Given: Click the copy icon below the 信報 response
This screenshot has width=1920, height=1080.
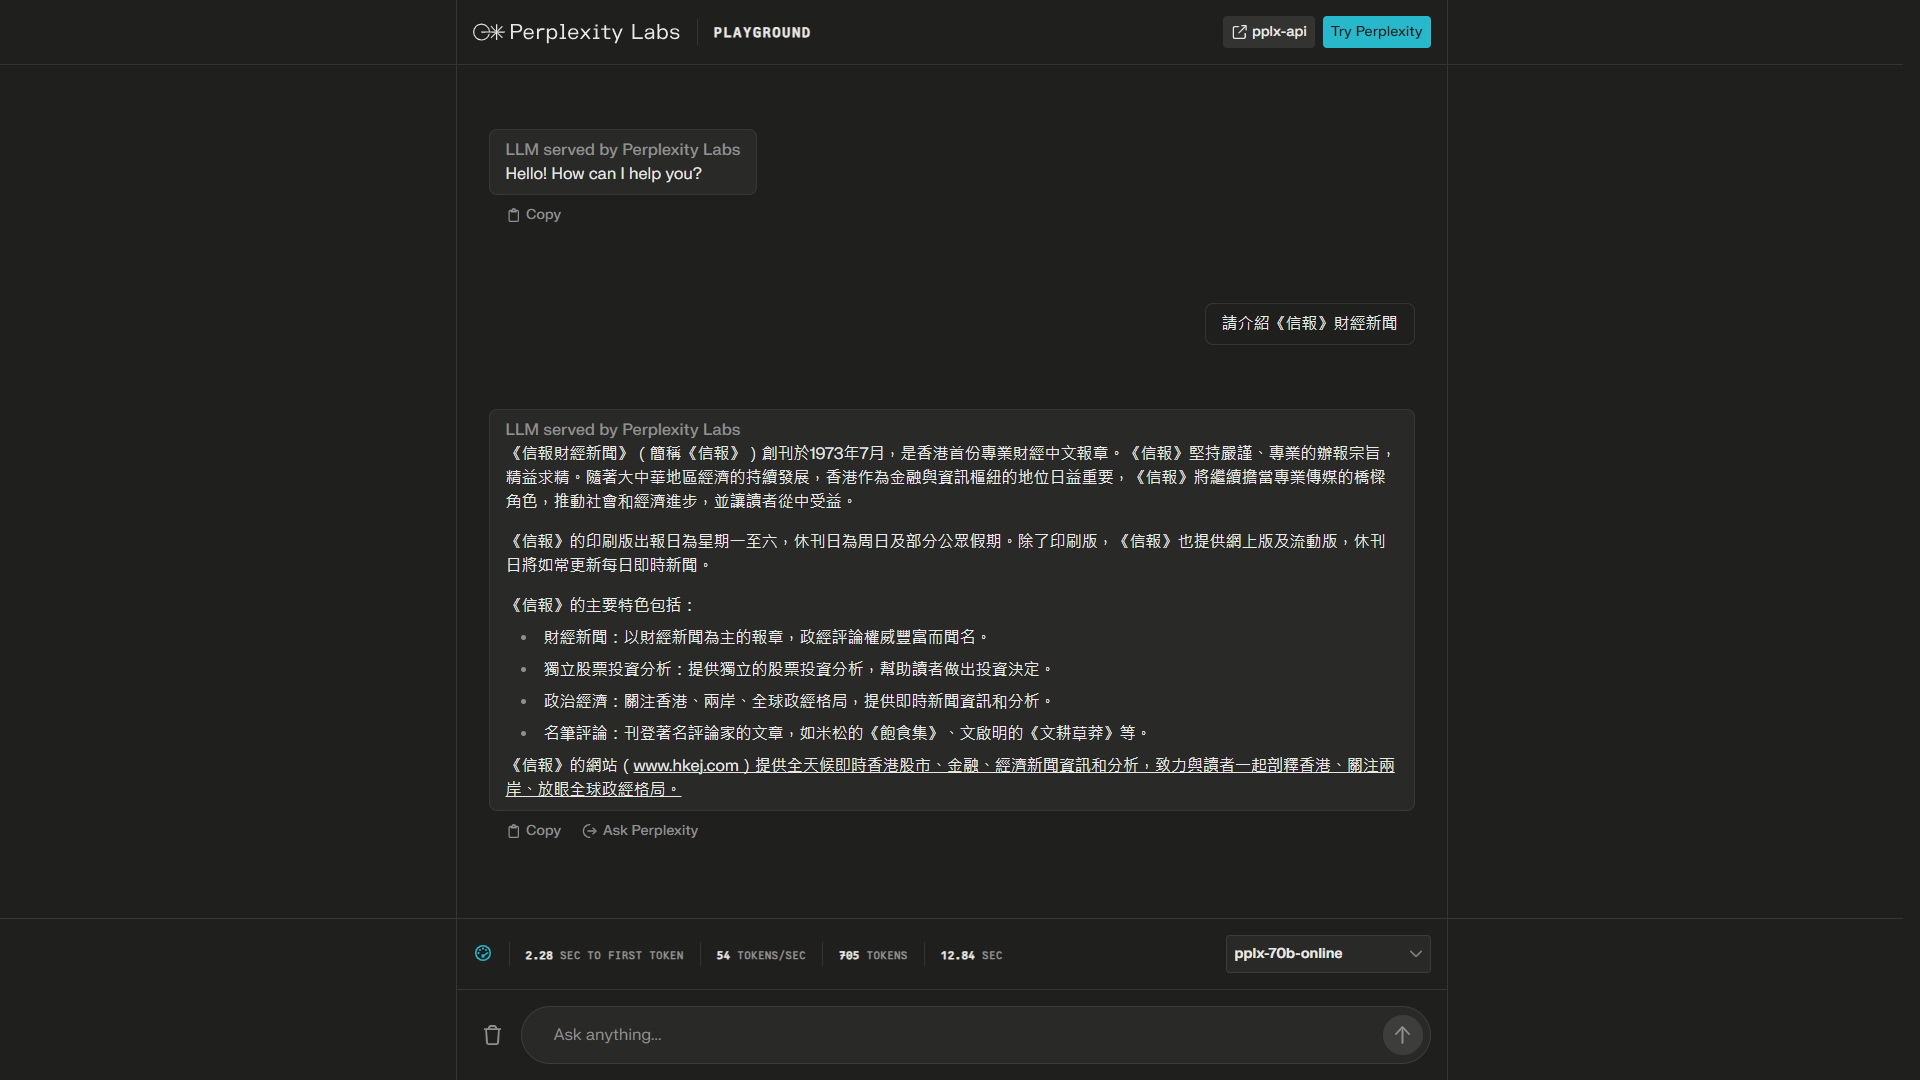Looking at the screenshot, I should tap(513, 830).
